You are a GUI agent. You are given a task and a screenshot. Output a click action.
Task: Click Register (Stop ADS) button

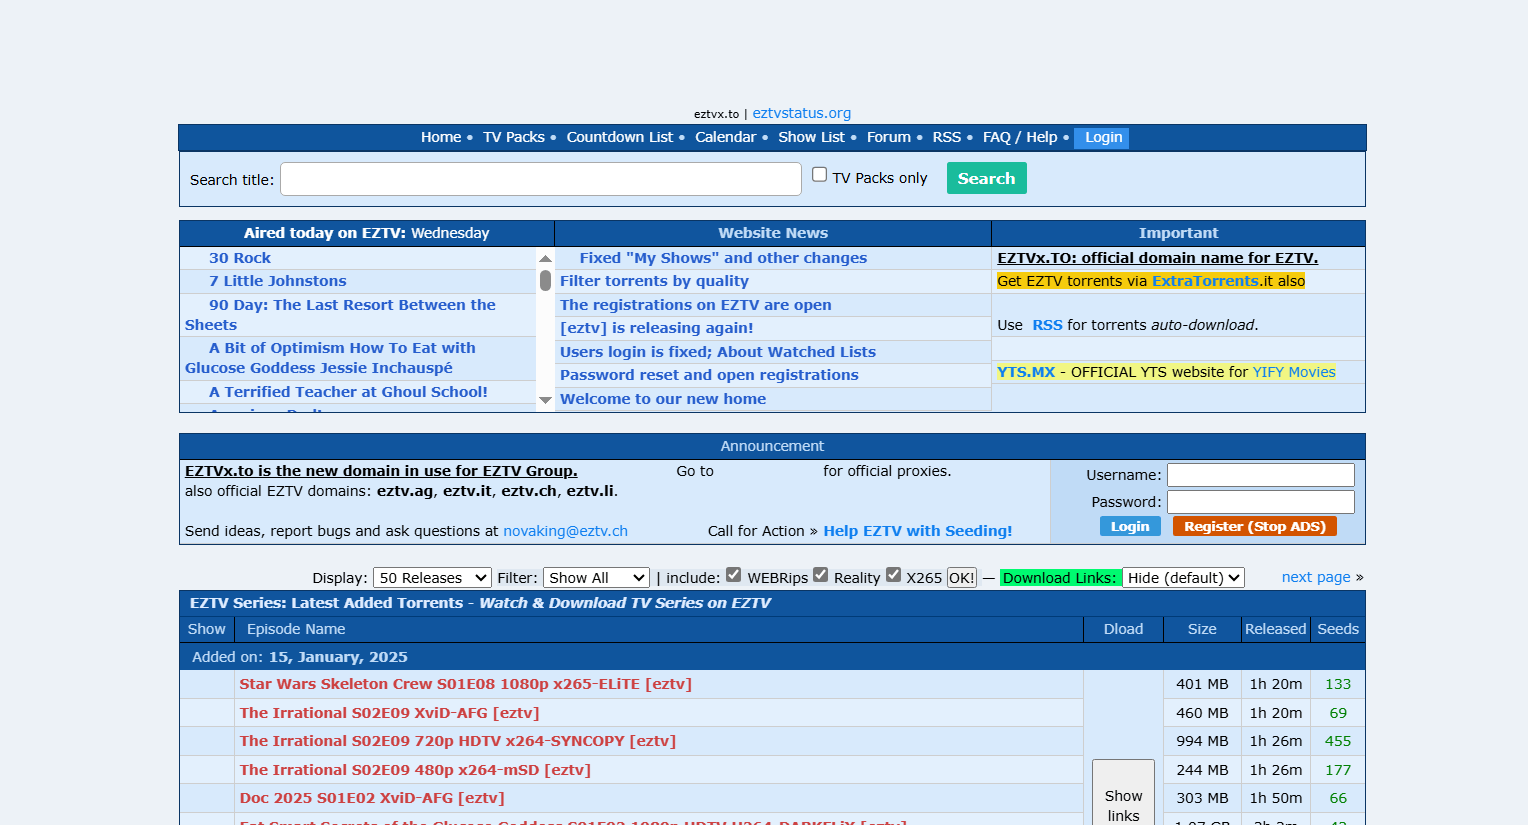(1254, 526)
